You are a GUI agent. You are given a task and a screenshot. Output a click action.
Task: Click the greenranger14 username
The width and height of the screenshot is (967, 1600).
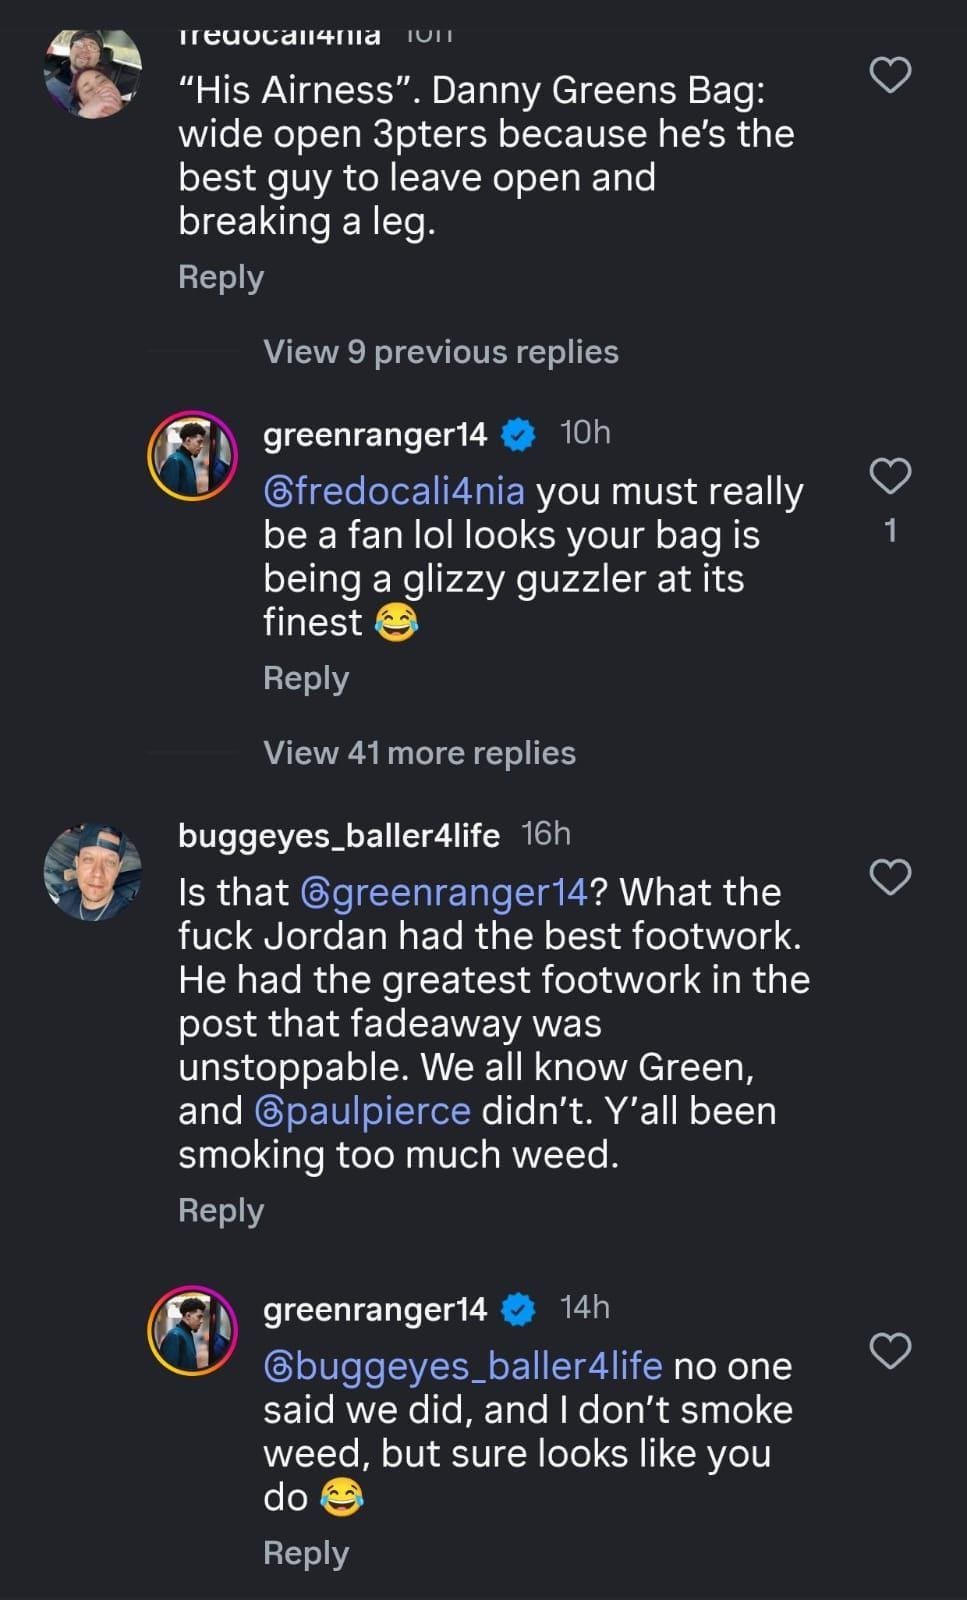pyautogui.click(x=373, y=434)
